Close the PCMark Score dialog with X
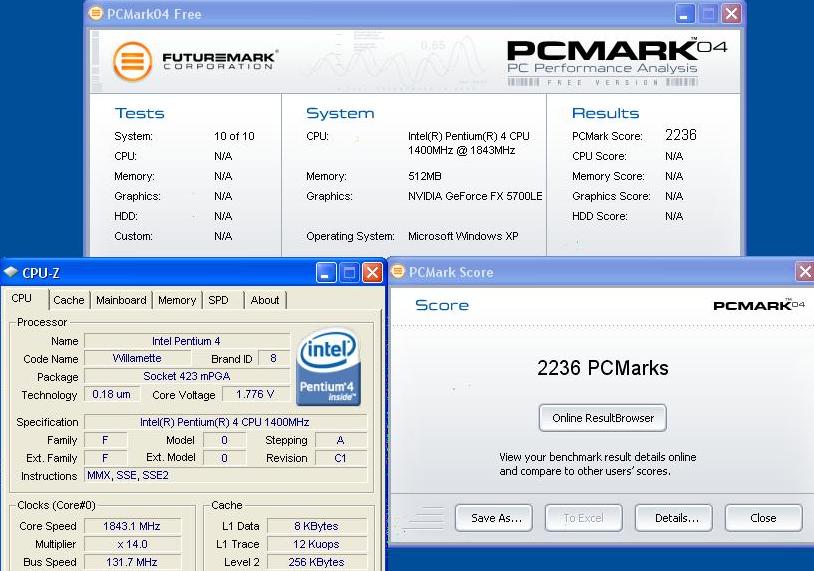Viewport: 814px width, 571px height. point(805,271)
